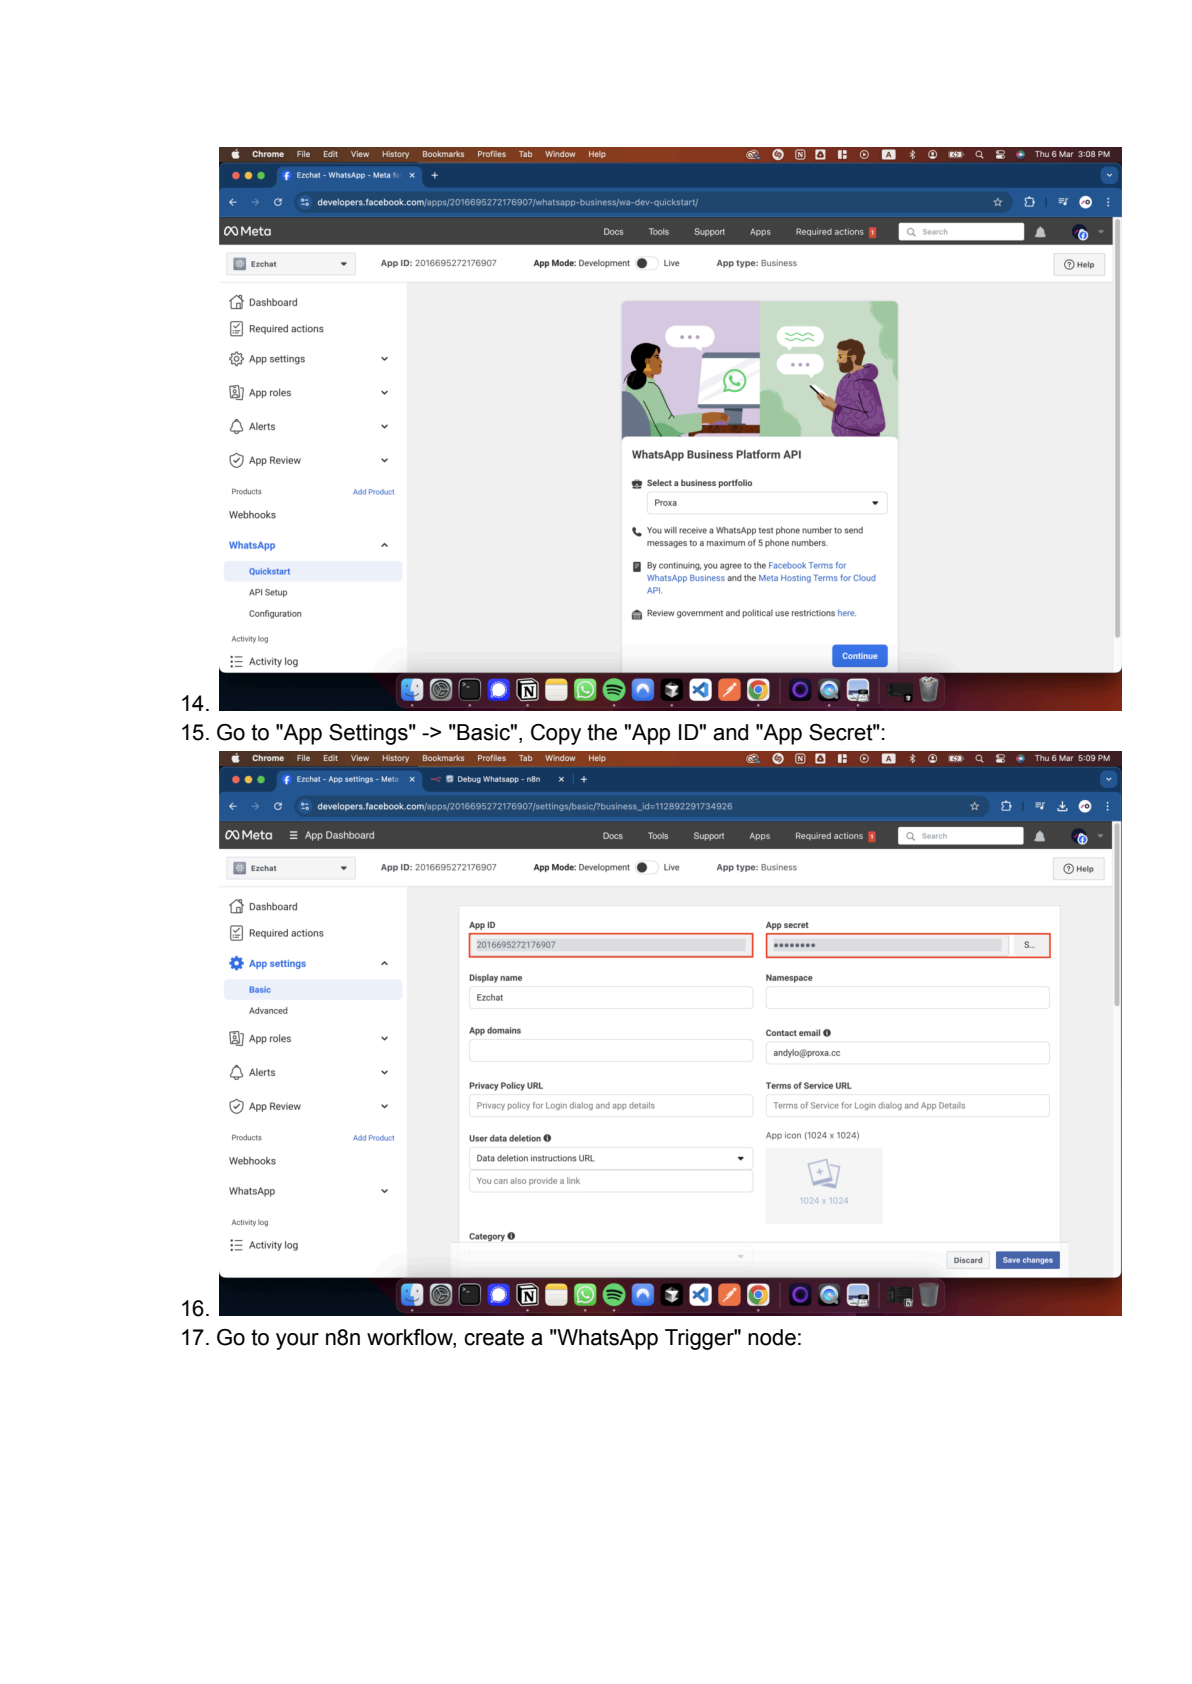
Task: Collapse the expanded blue WhatsApp section
Action: click(x=384, y=545)
